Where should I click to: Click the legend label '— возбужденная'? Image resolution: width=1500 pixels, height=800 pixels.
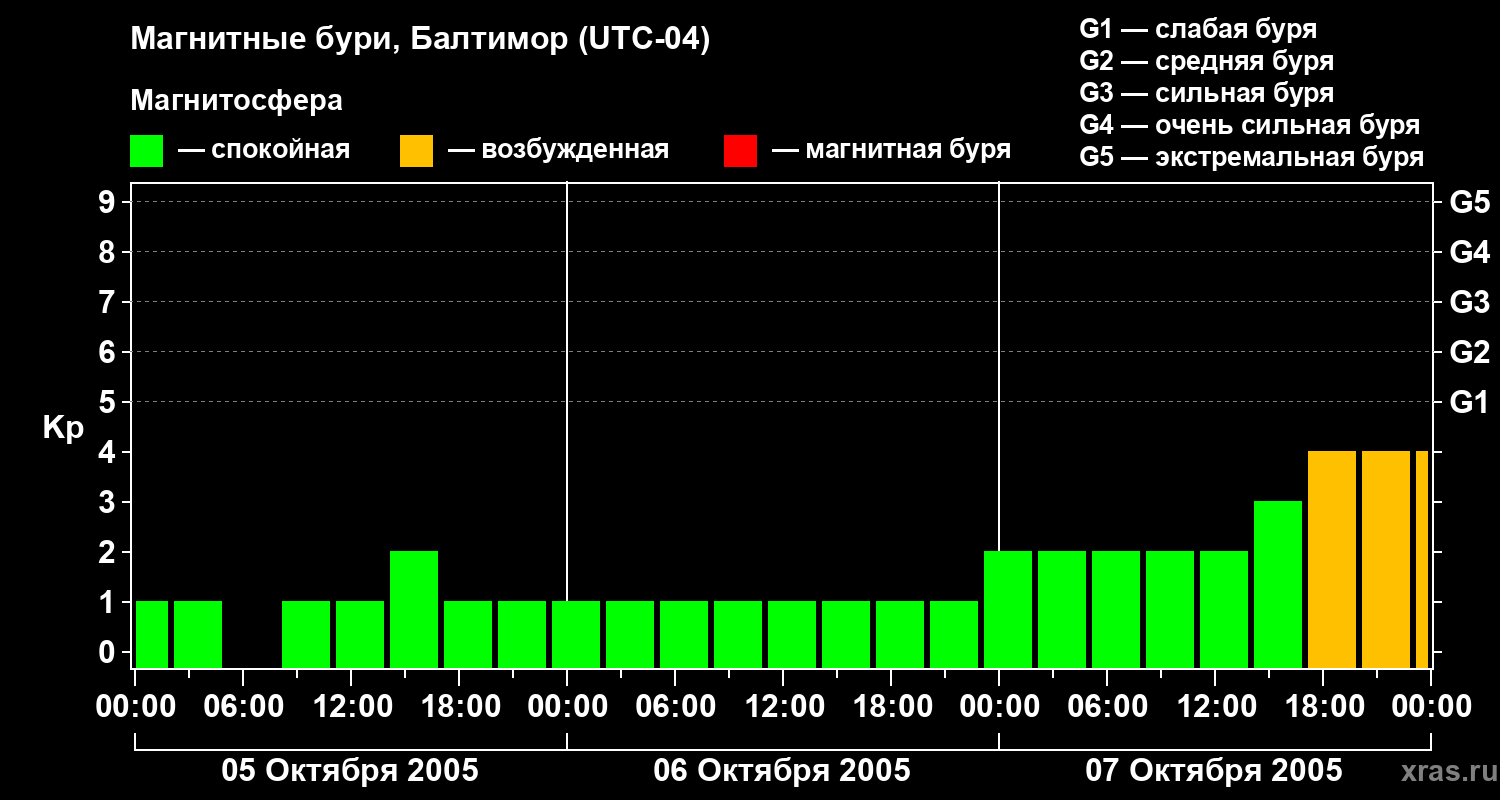point(558,151)
